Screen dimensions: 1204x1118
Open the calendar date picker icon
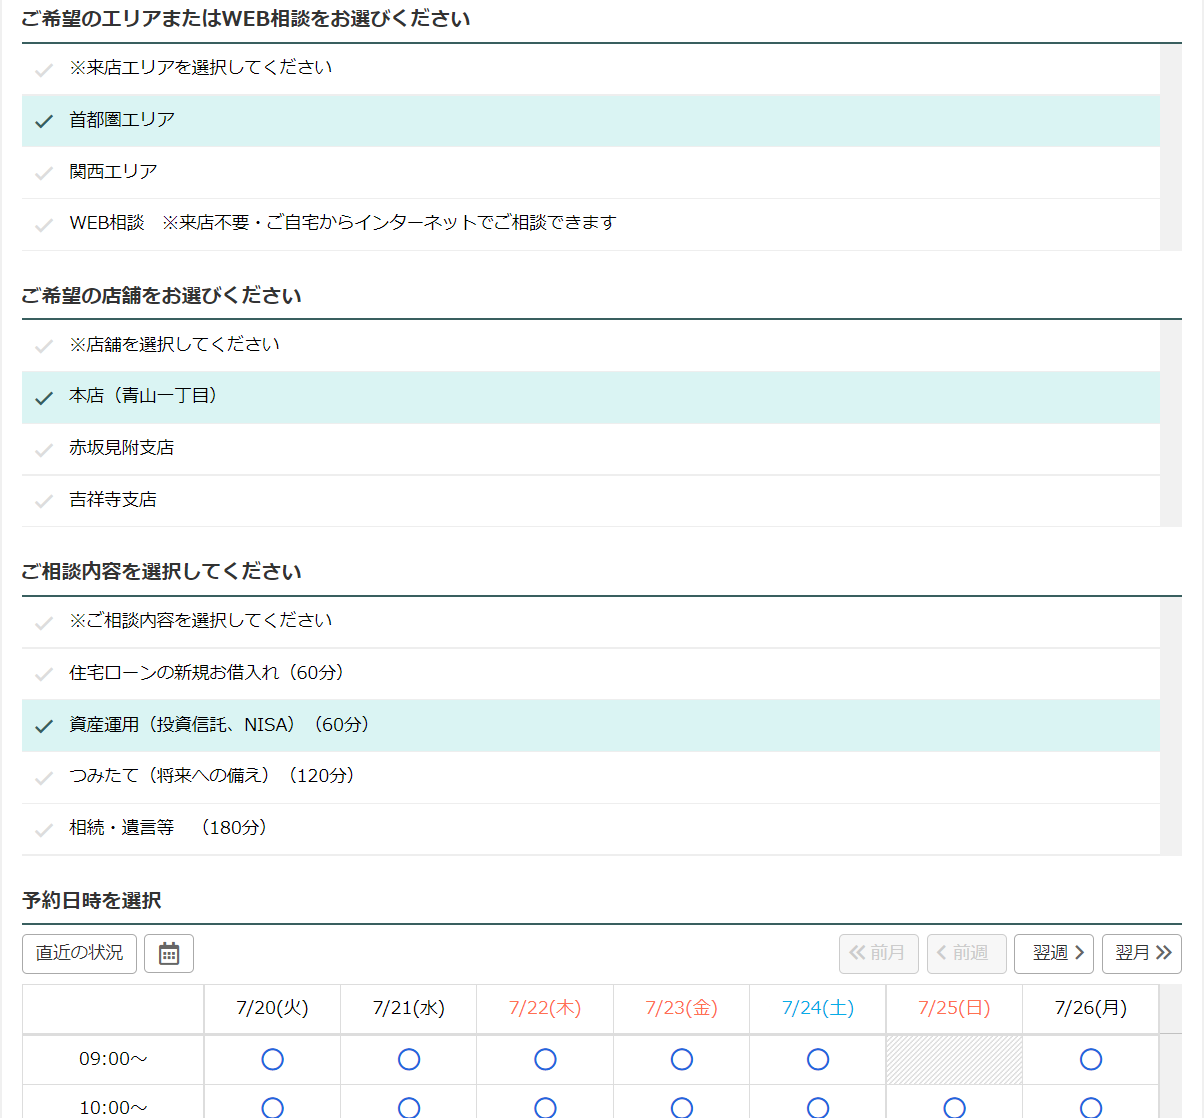click(x=169, y=954)
